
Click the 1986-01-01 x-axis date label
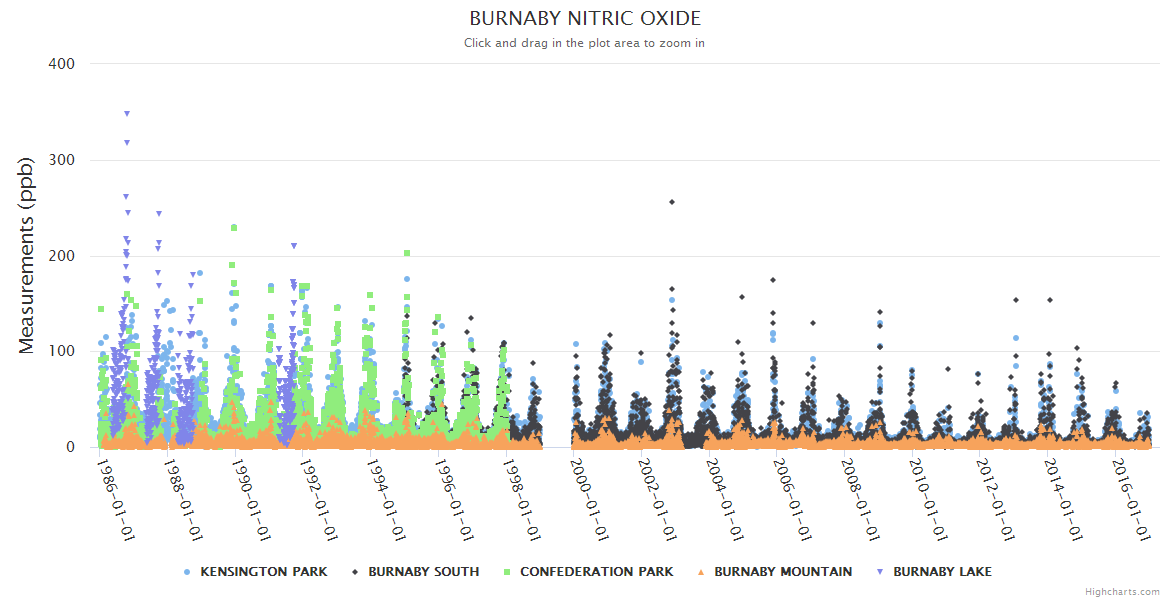[115, 500]
